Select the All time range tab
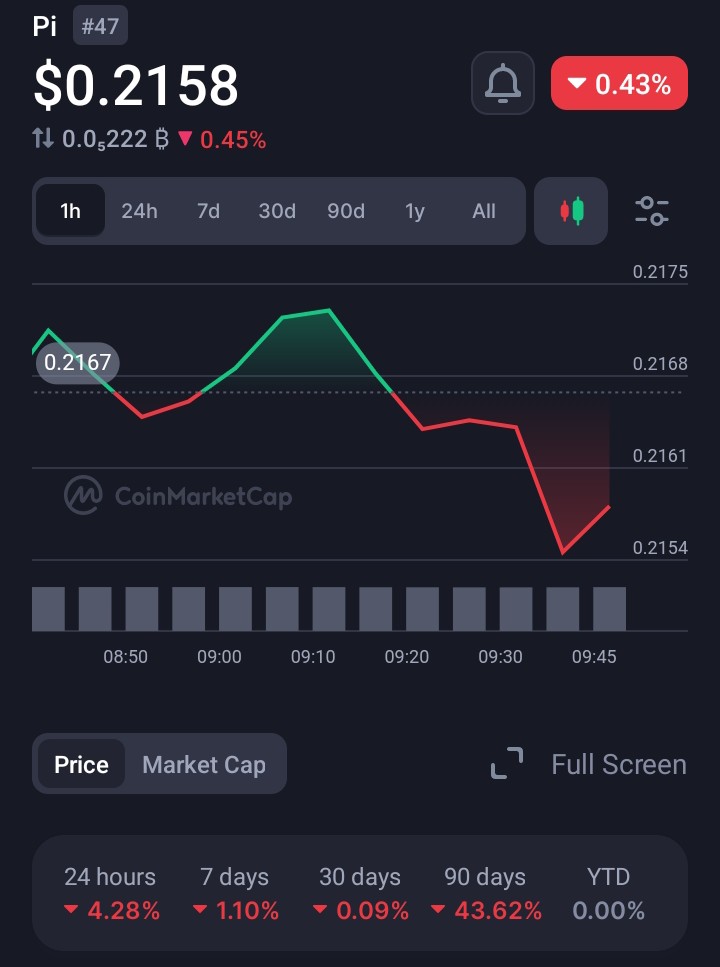This screenshot has height=967, width=720. pyautogui.click(x=484, y=211)
